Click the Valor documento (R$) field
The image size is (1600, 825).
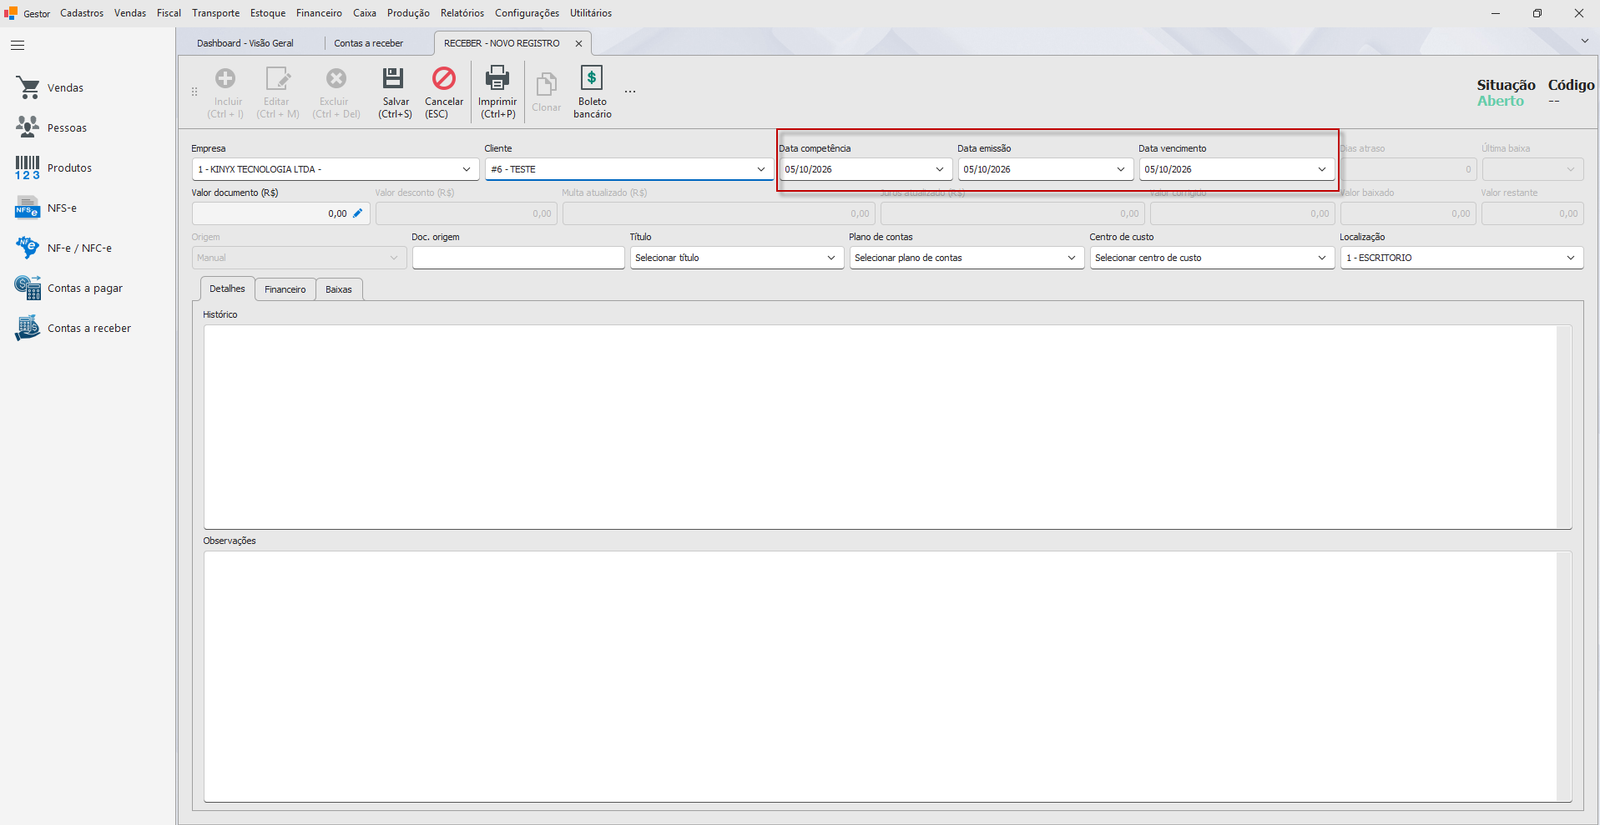[280, 214]
